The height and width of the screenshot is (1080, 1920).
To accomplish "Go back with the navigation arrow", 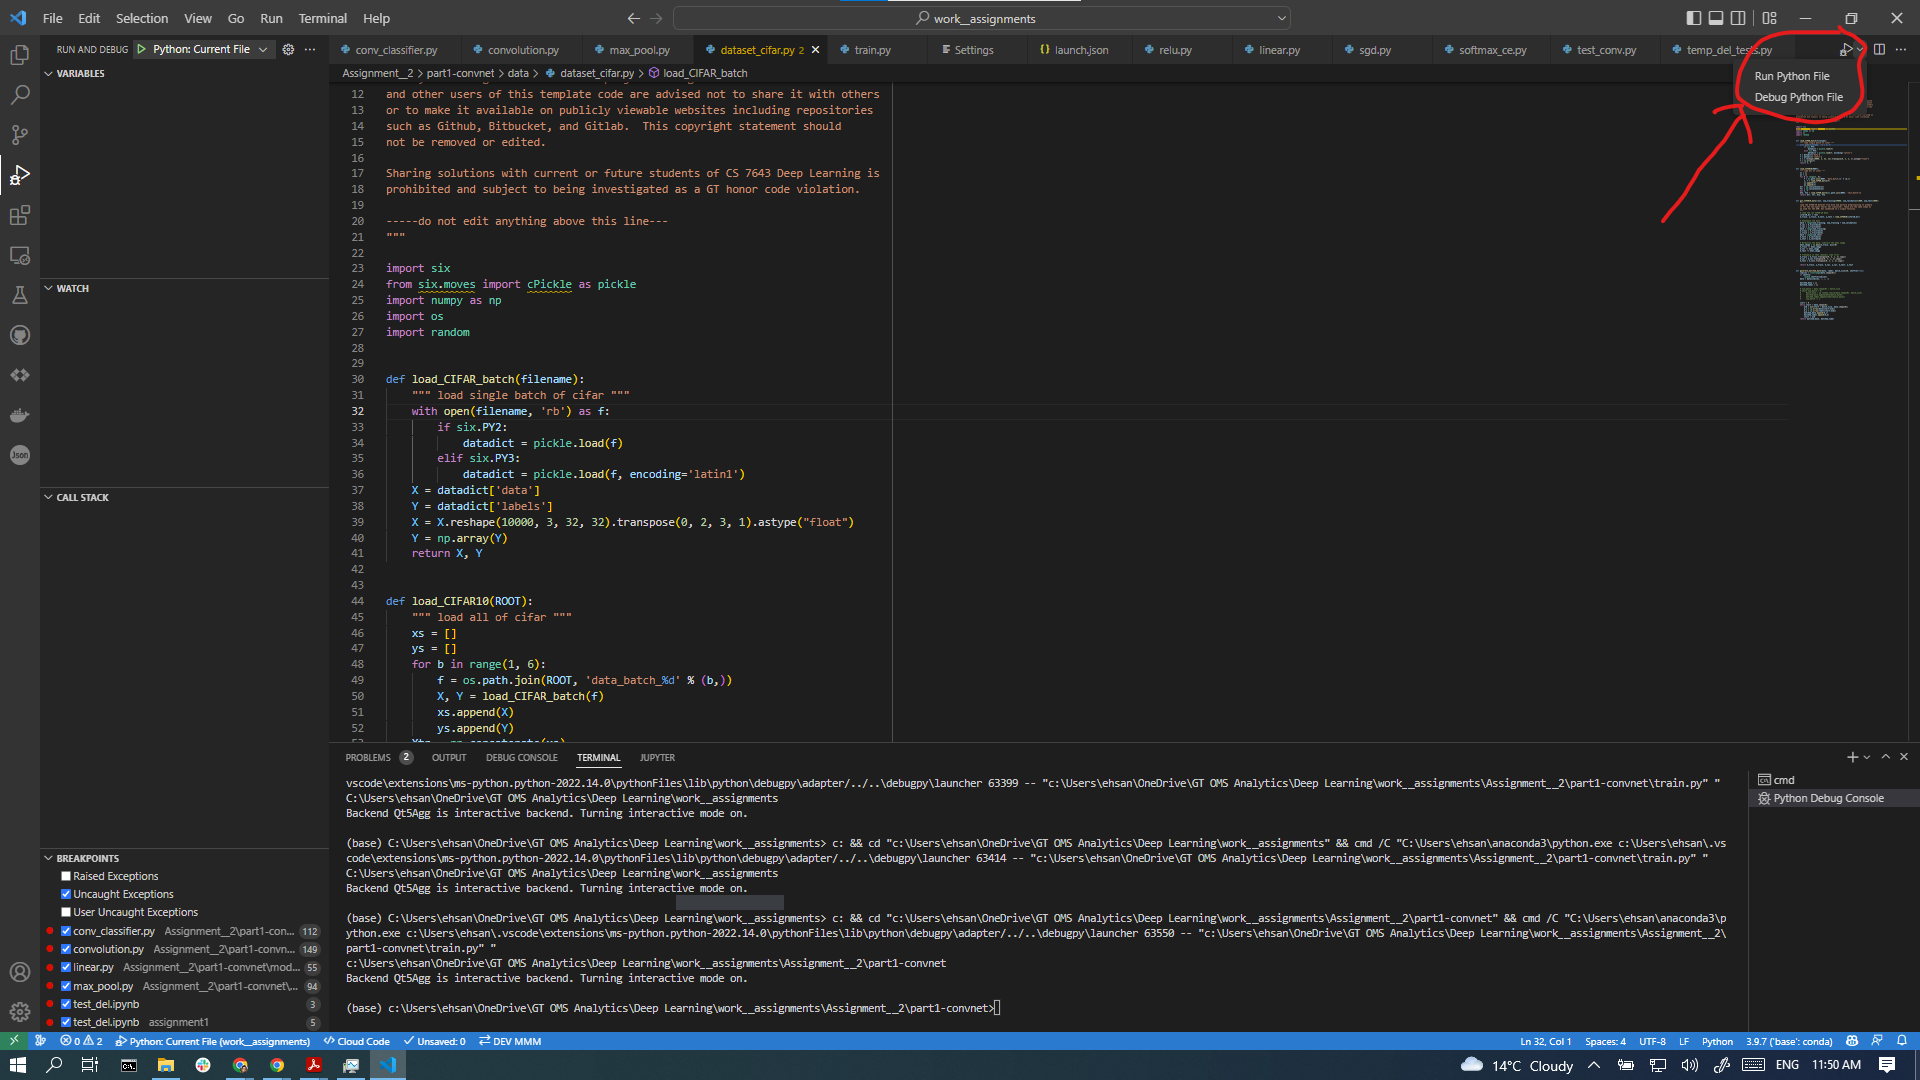I will pyautogui.click(x=633, y=18).
